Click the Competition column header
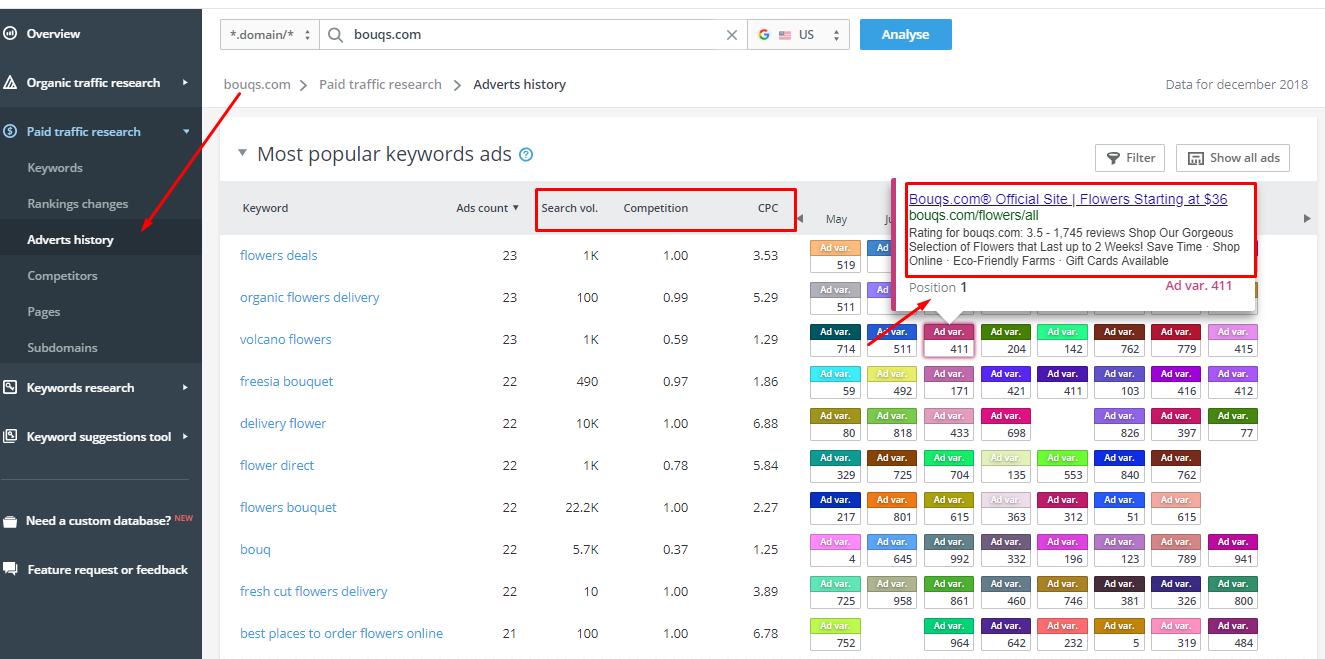This screenshot has height=659, width=1325. coord(656,208)
